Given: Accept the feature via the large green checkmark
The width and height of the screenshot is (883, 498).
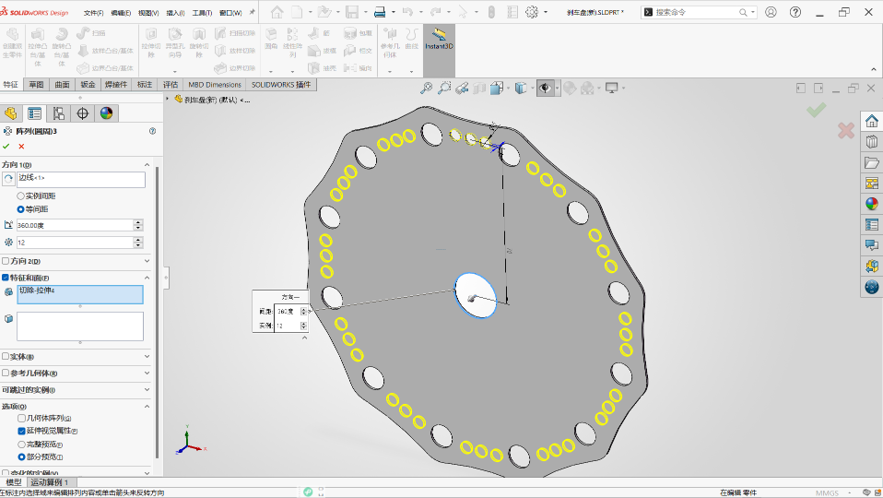Looking at the screenshot, I should coord(816,109).
